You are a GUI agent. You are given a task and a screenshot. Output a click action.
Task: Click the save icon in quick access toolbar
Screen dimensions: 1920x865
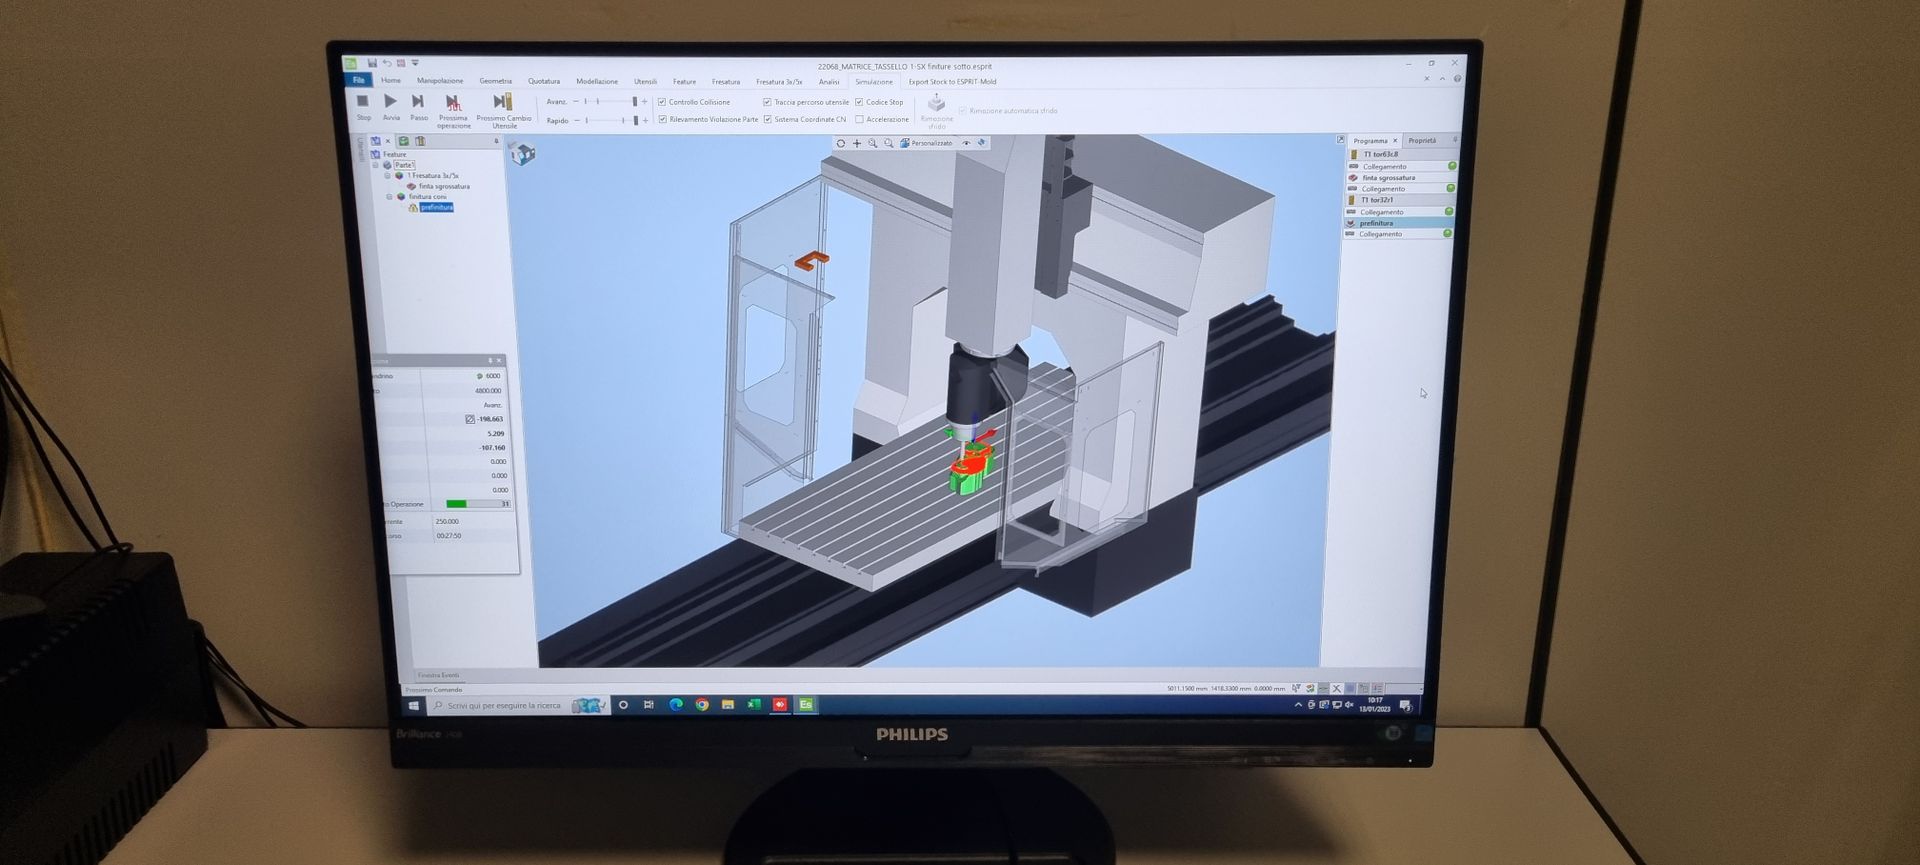372,63
